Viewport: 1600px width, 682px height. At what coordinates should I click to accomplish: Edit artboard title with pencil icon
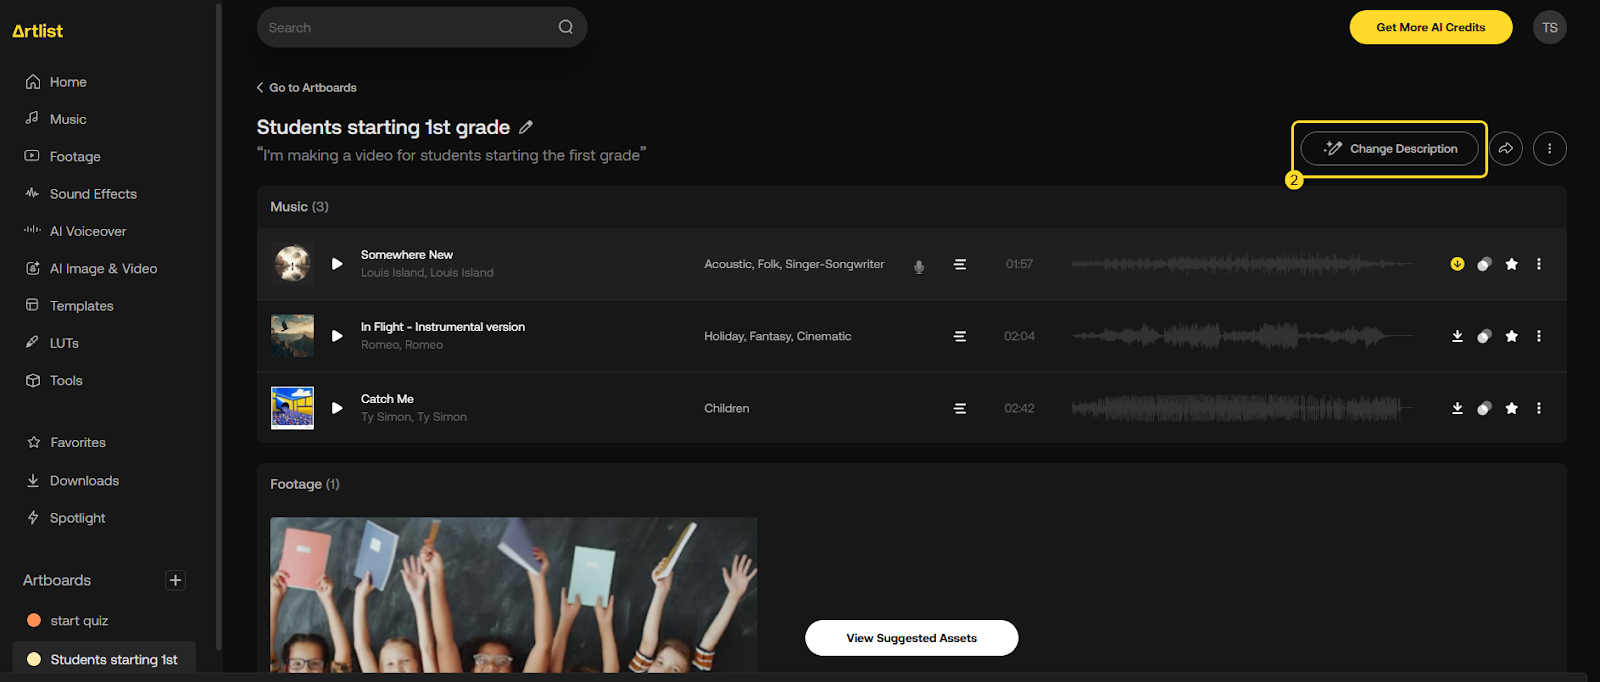(526, 127)
